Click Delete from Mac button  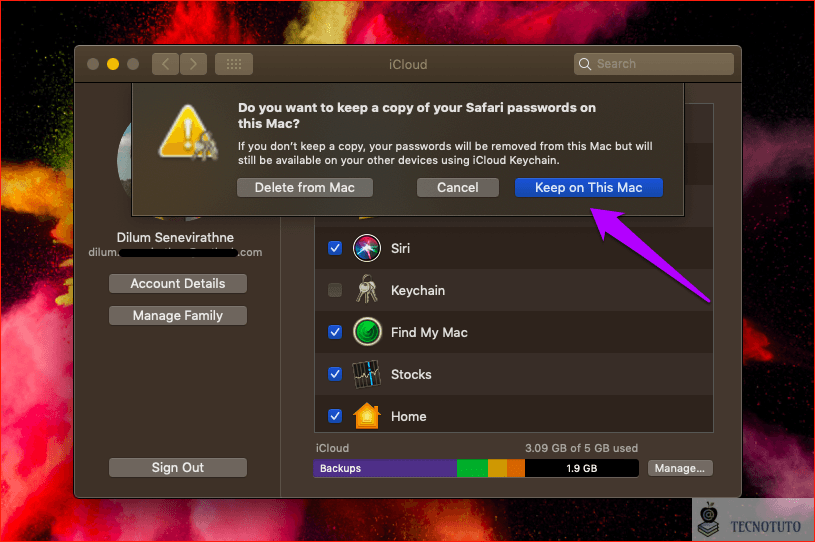(x=305, y=188)
